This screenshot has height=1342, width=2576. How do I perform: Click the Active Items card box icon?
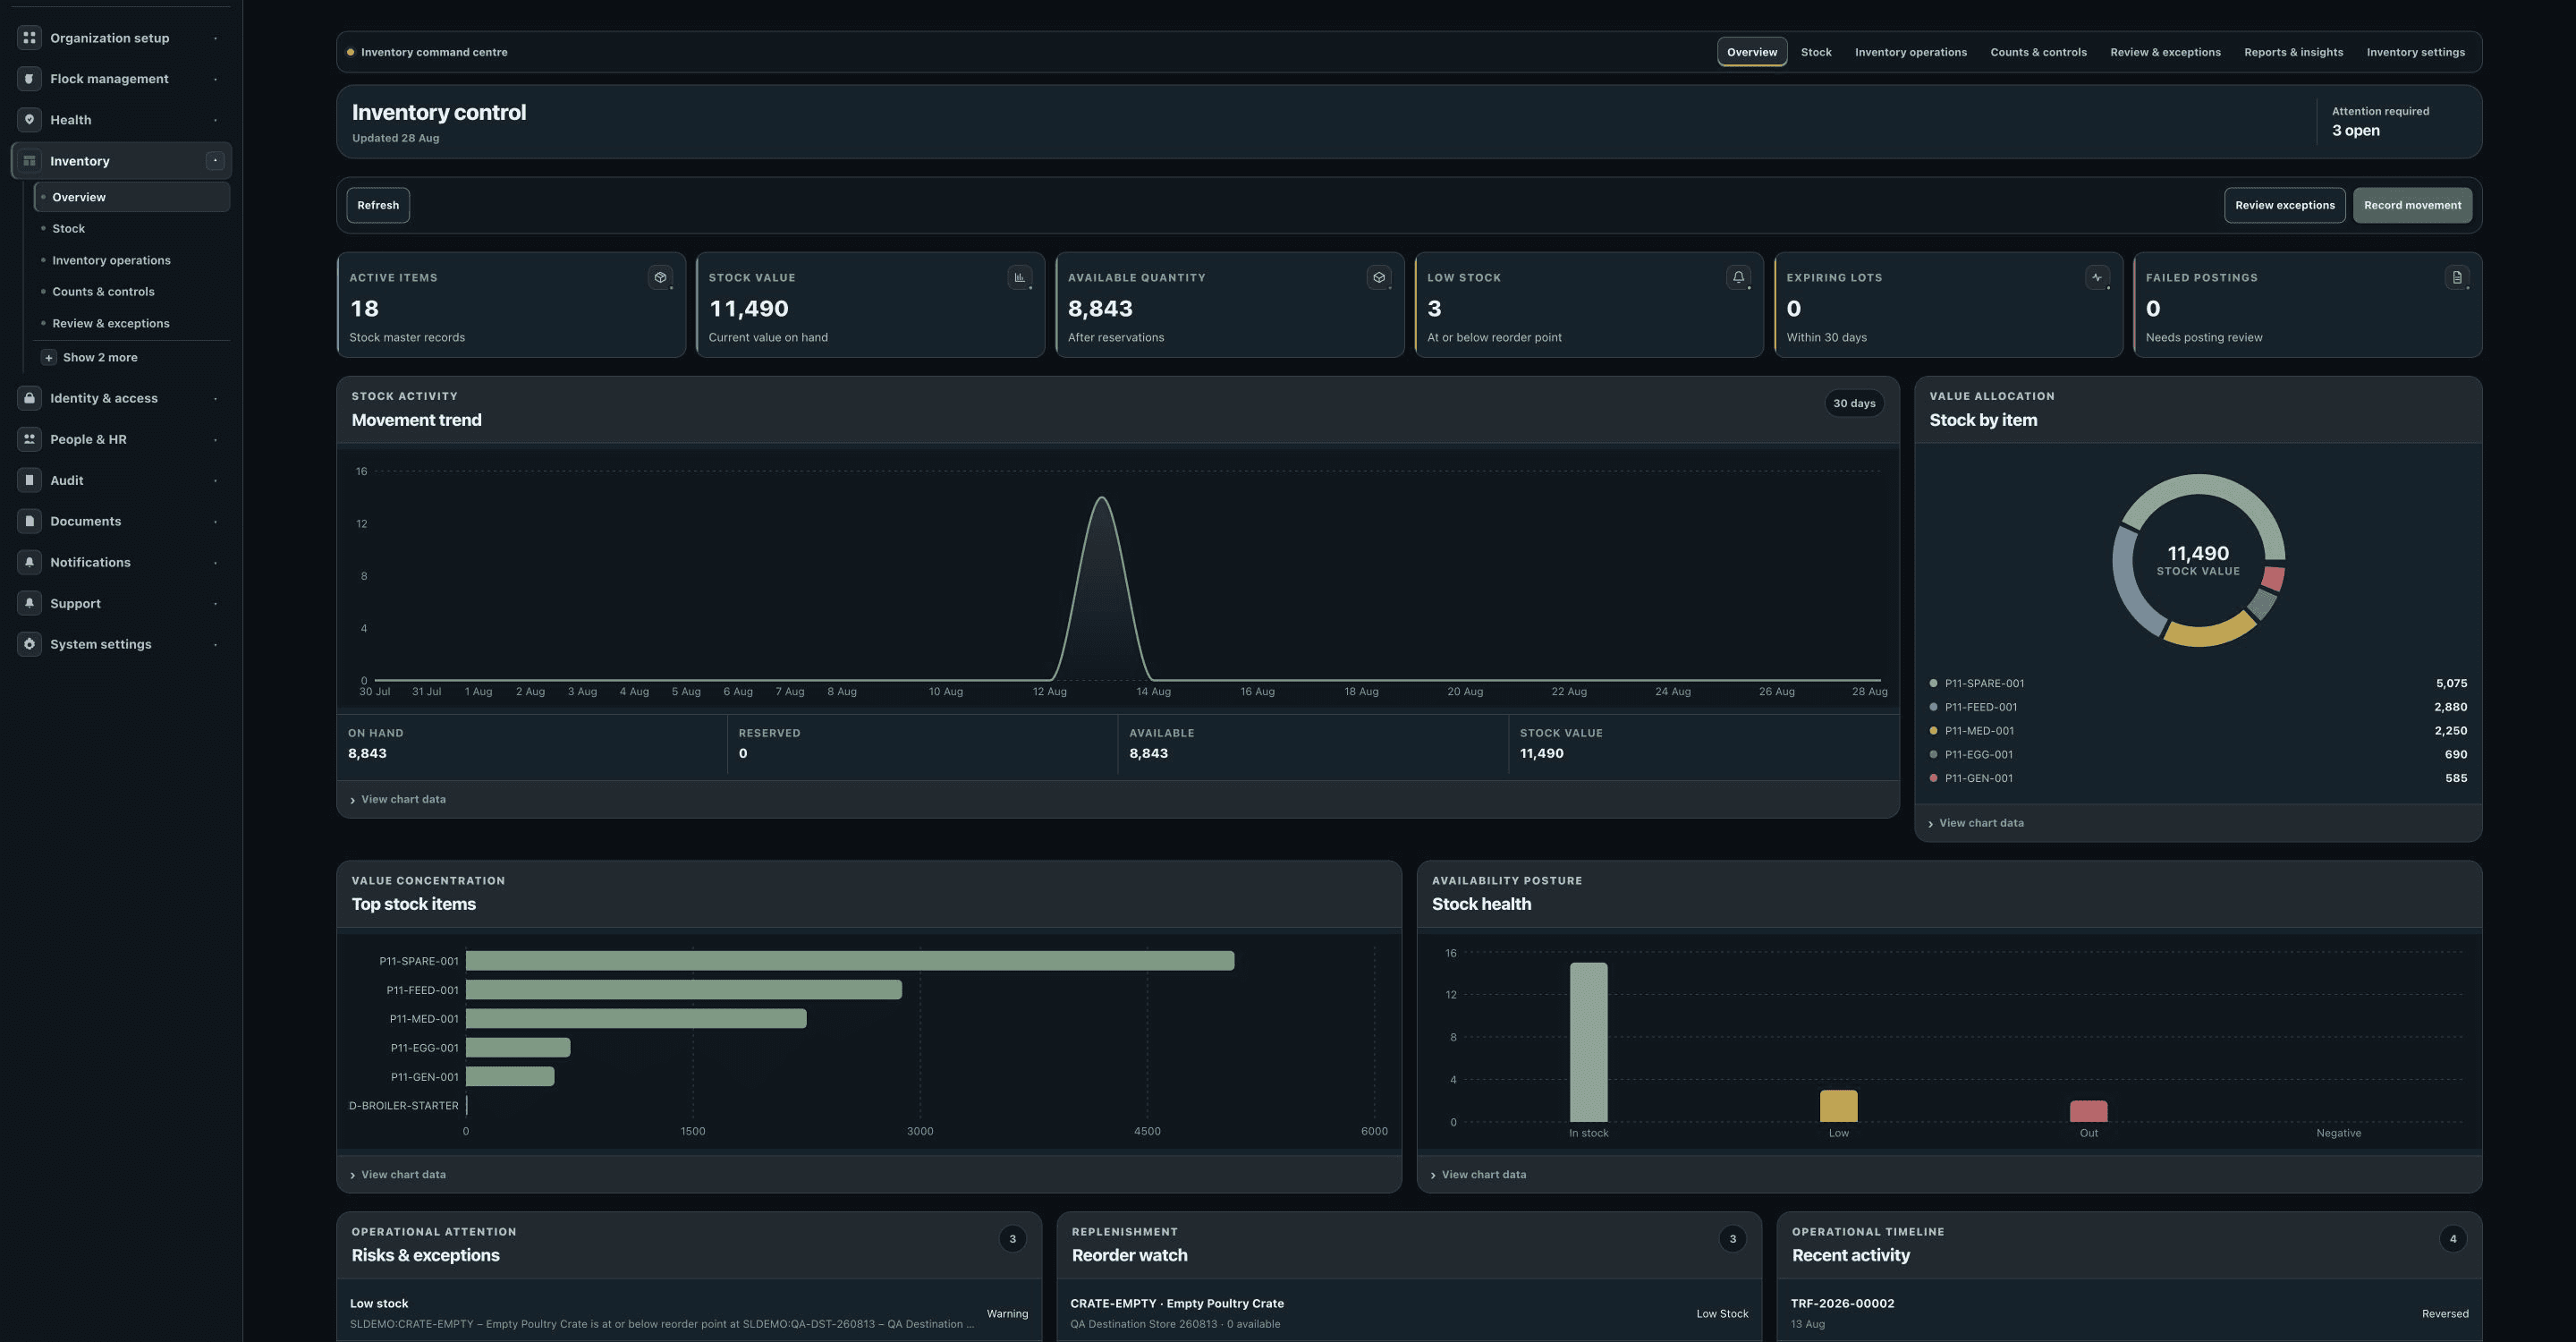point(660,278)
